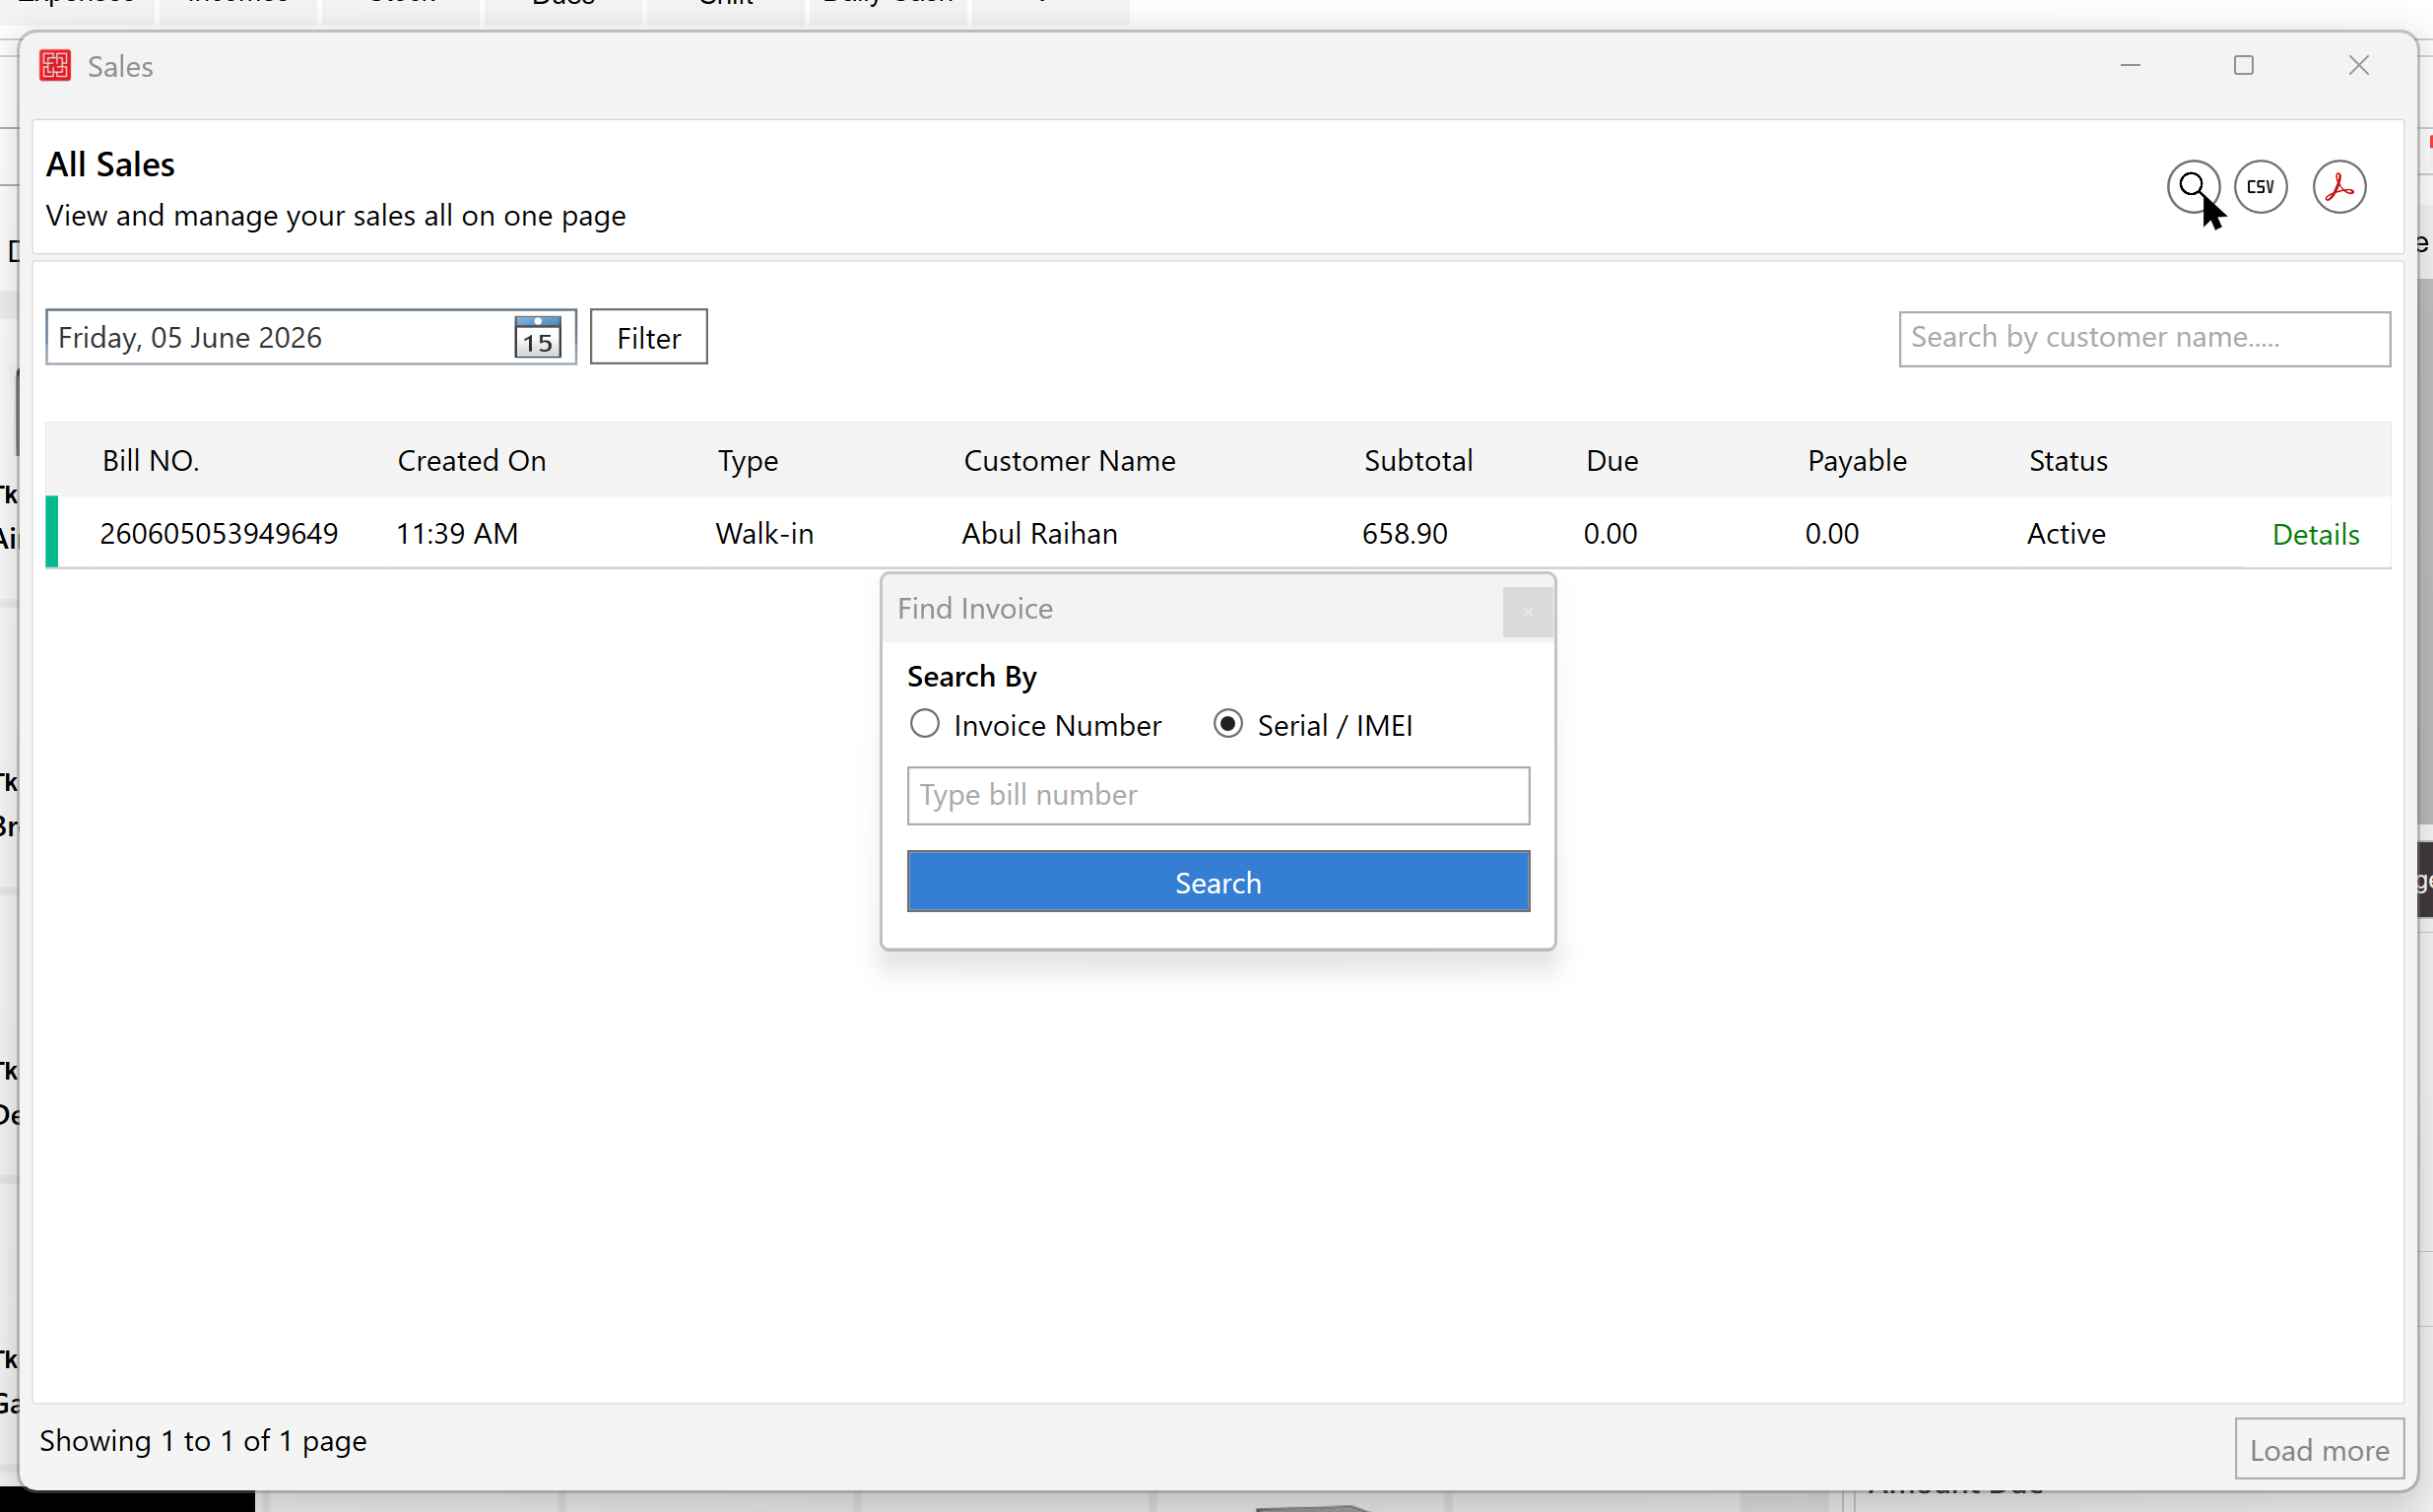Click bill number 260605053949649
The height and width of the screenshot is (1512, 2433).
click(219, 533)
